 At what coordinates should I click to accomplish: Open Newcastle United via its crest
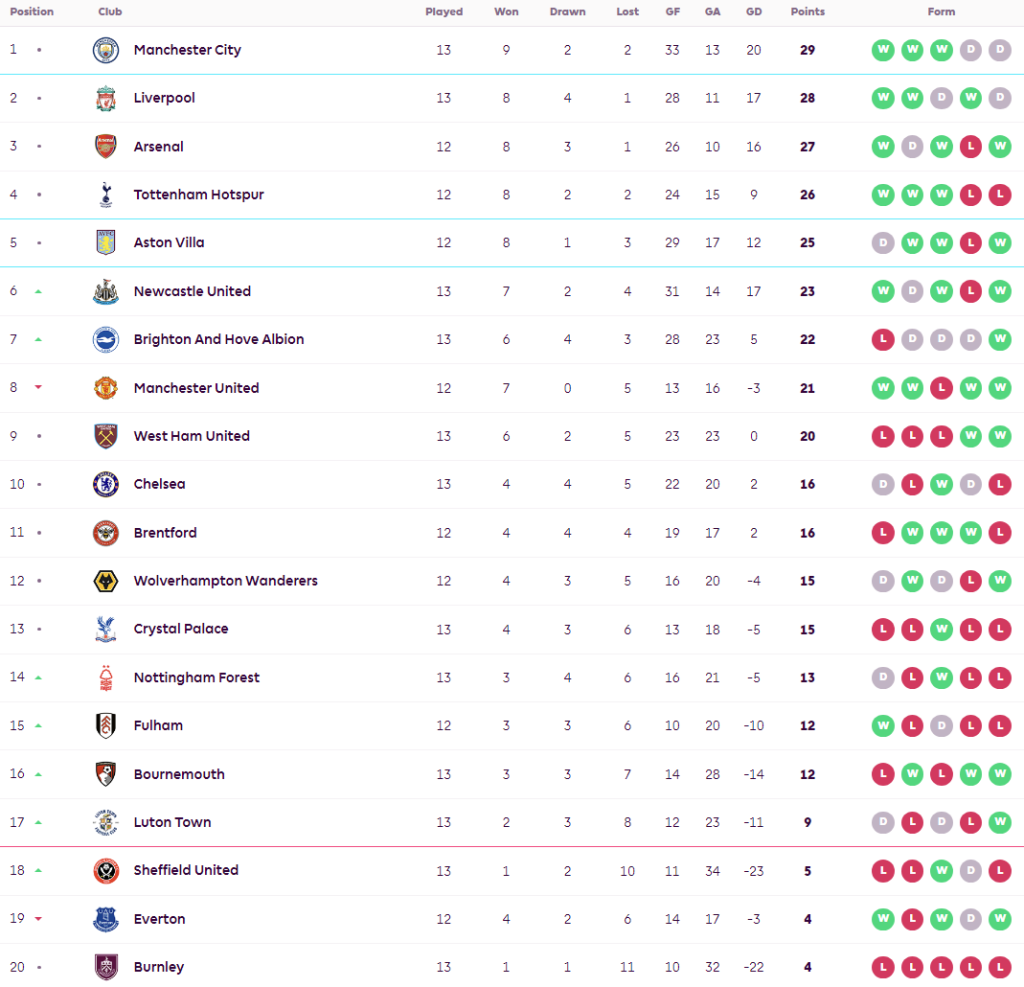pyautogui.click(x=105, y=292)
